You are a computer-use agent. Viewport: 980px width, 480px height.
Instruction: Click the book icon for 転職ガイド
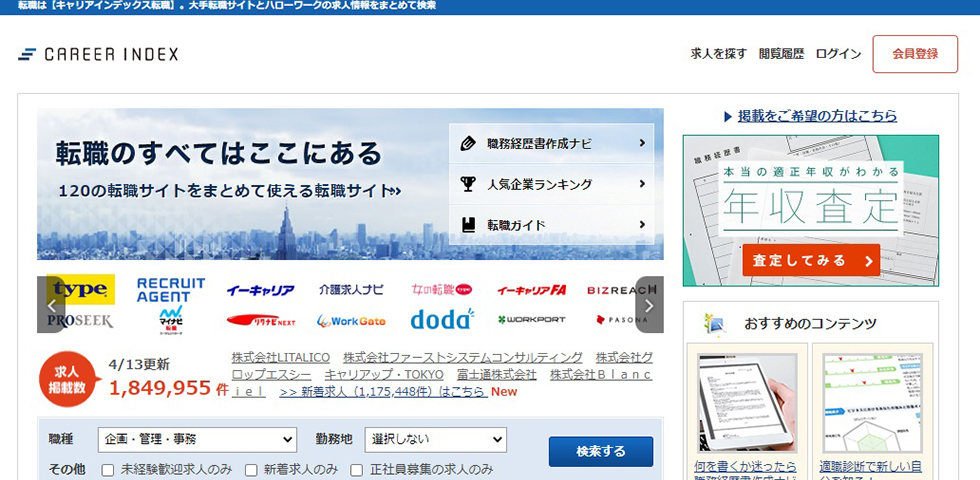pos(468,224)
